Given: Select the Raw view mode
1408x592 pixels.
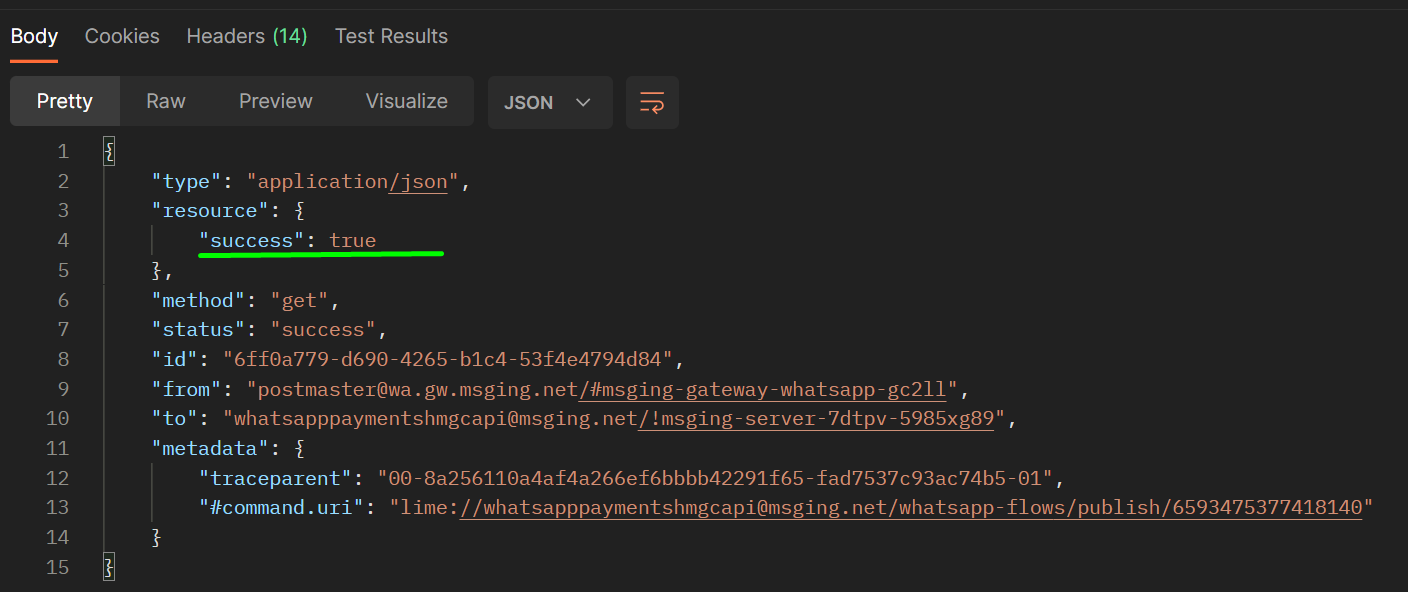Looking at the screenshot, I should 166,101.
